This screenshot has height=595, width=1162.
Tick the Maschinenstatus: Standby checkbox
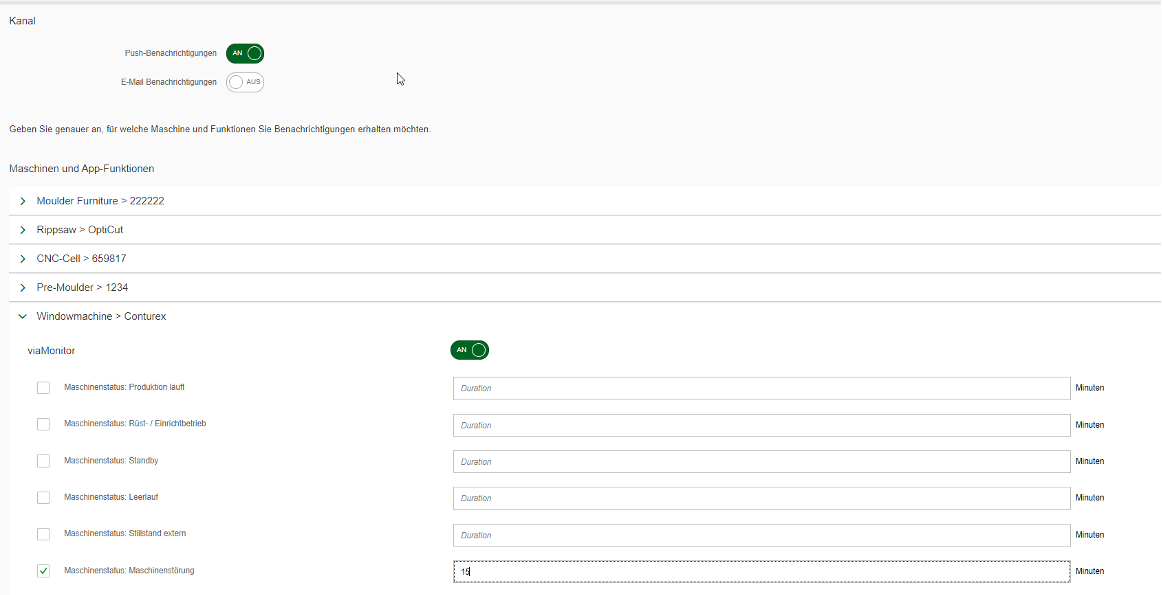(x=44, y=461)
